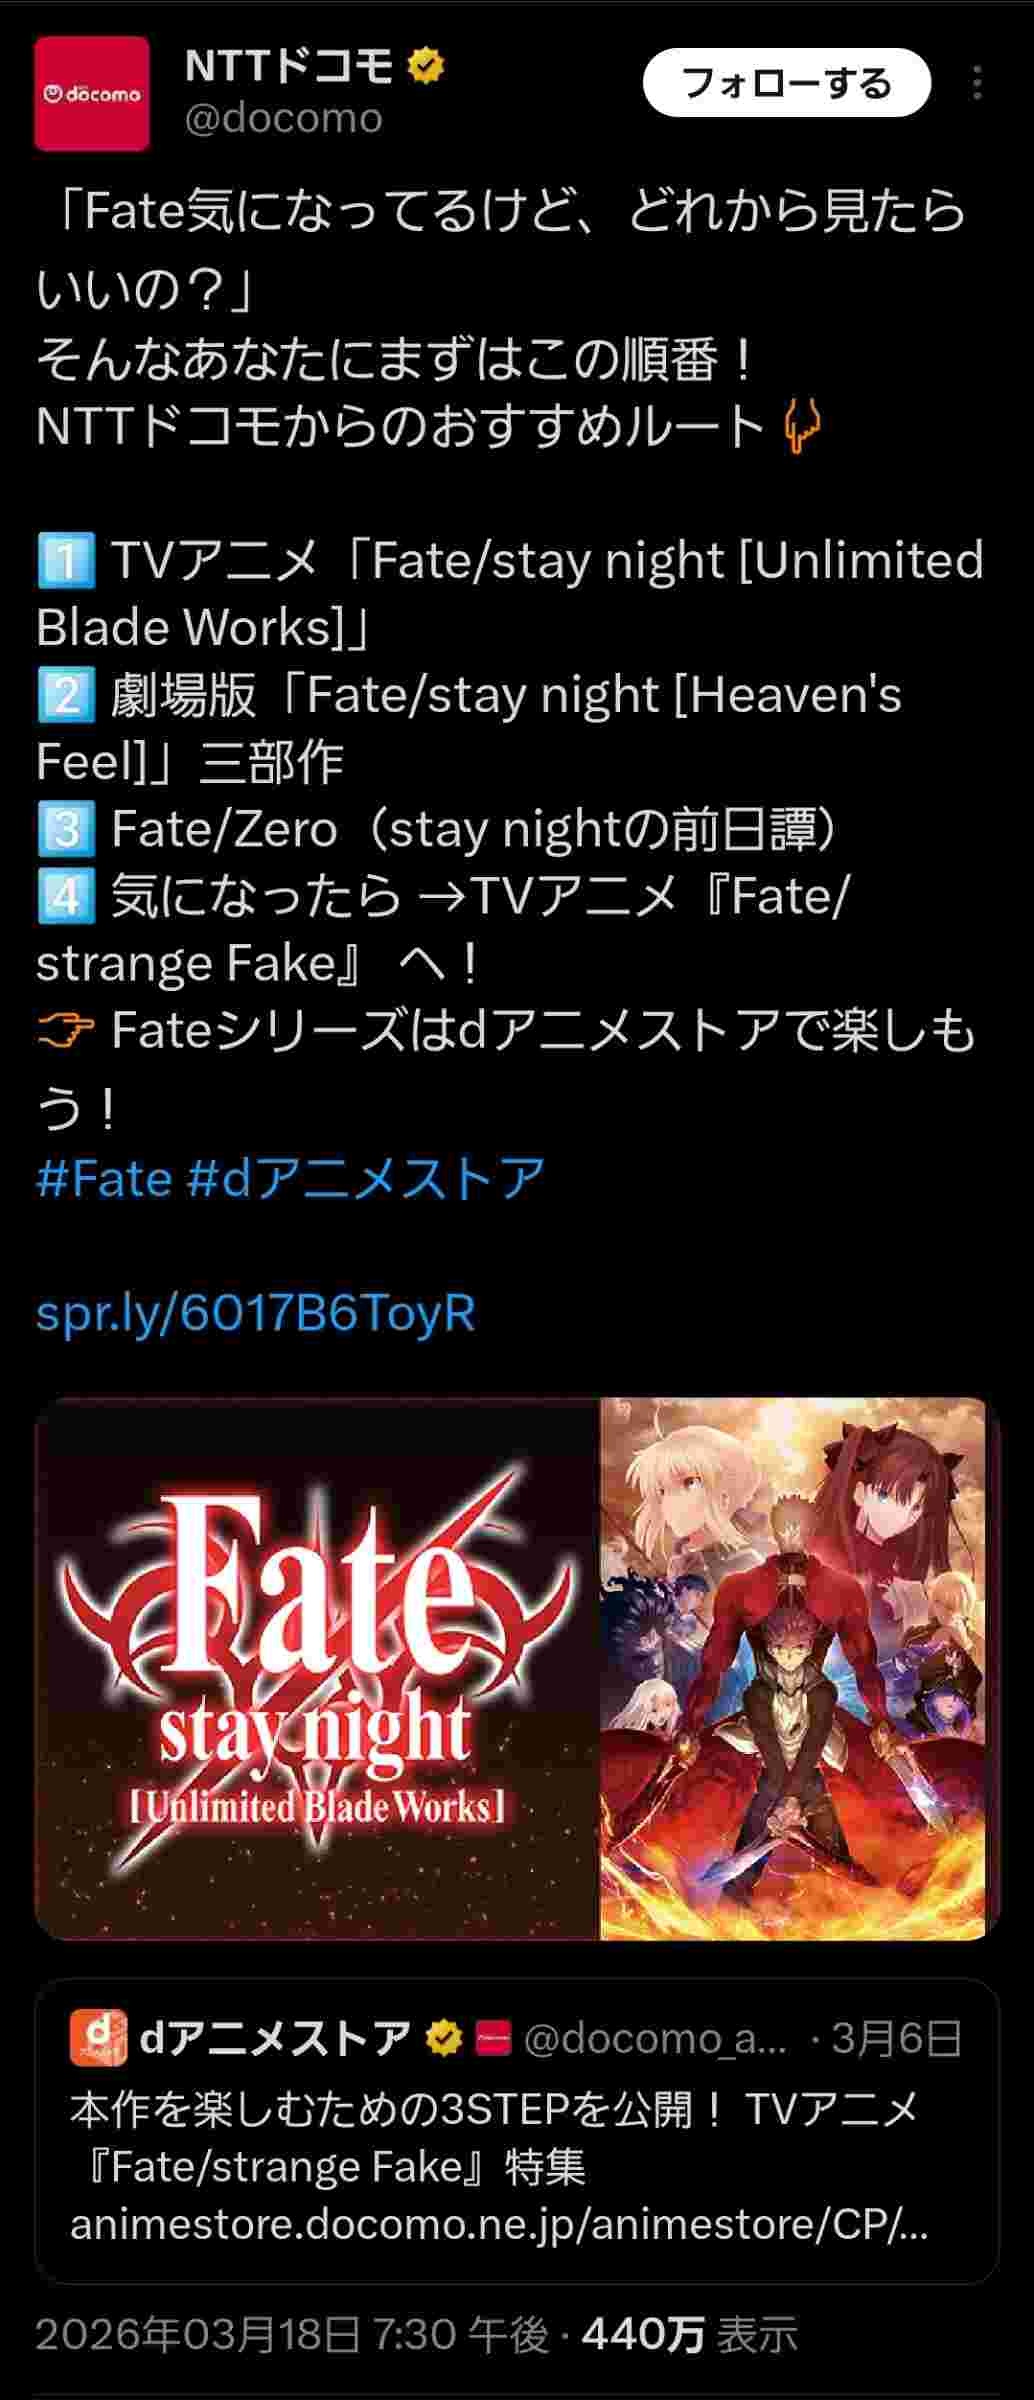The width and height of the screenshot is (1034, 2400).
Task: Tap the 440万 表示 view count
Action: tap(690, 2335)
